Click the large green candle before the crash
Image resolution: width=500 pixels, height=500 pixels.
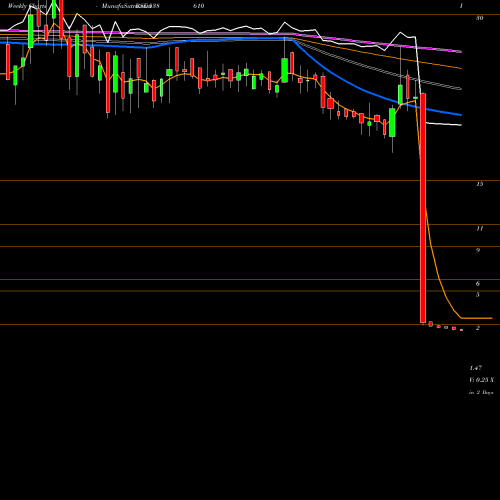[392, 122]
